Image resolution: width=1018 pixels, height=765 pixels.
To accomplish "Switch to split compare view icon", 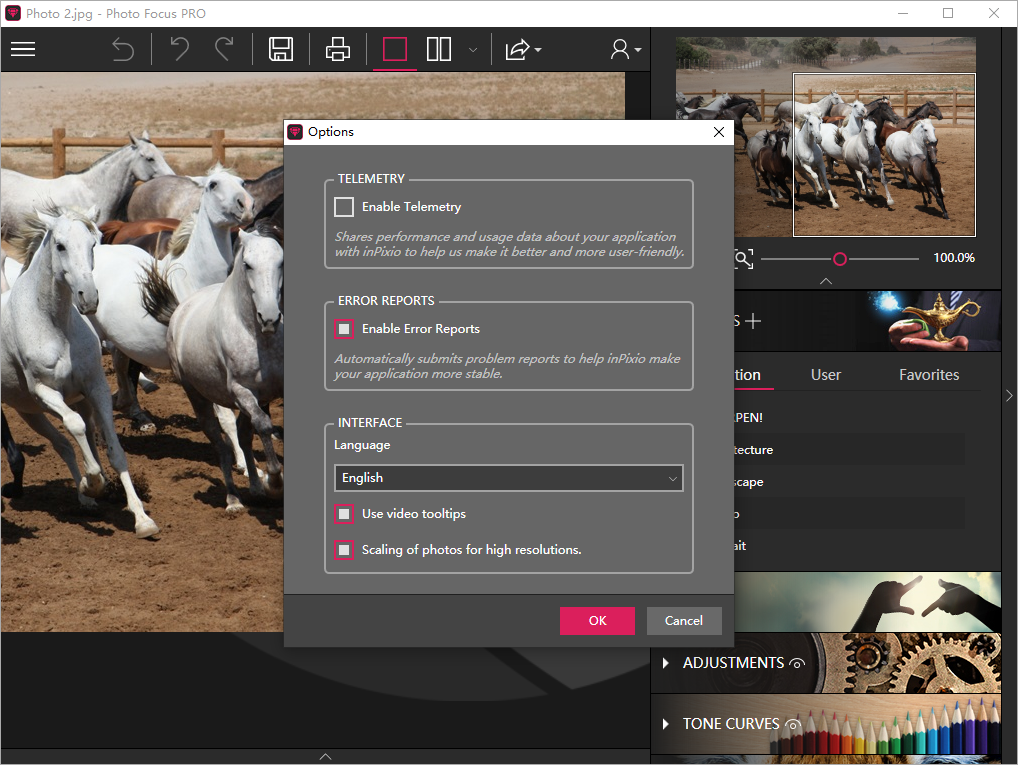I will [439, 49].
